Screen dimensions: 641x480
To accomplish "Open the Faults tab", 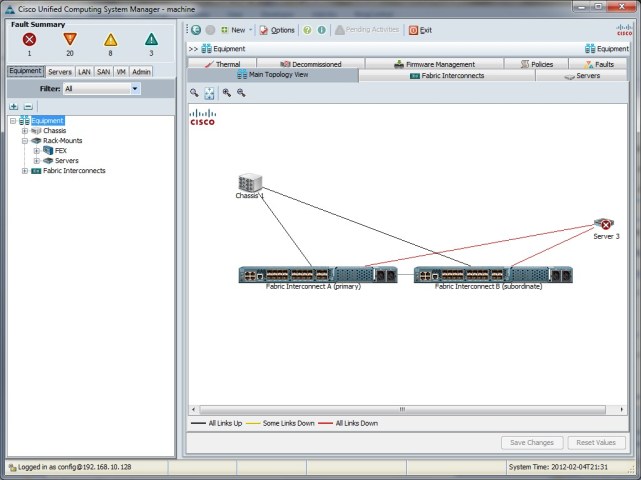I will pyautogui.click(x=598, y=64).
